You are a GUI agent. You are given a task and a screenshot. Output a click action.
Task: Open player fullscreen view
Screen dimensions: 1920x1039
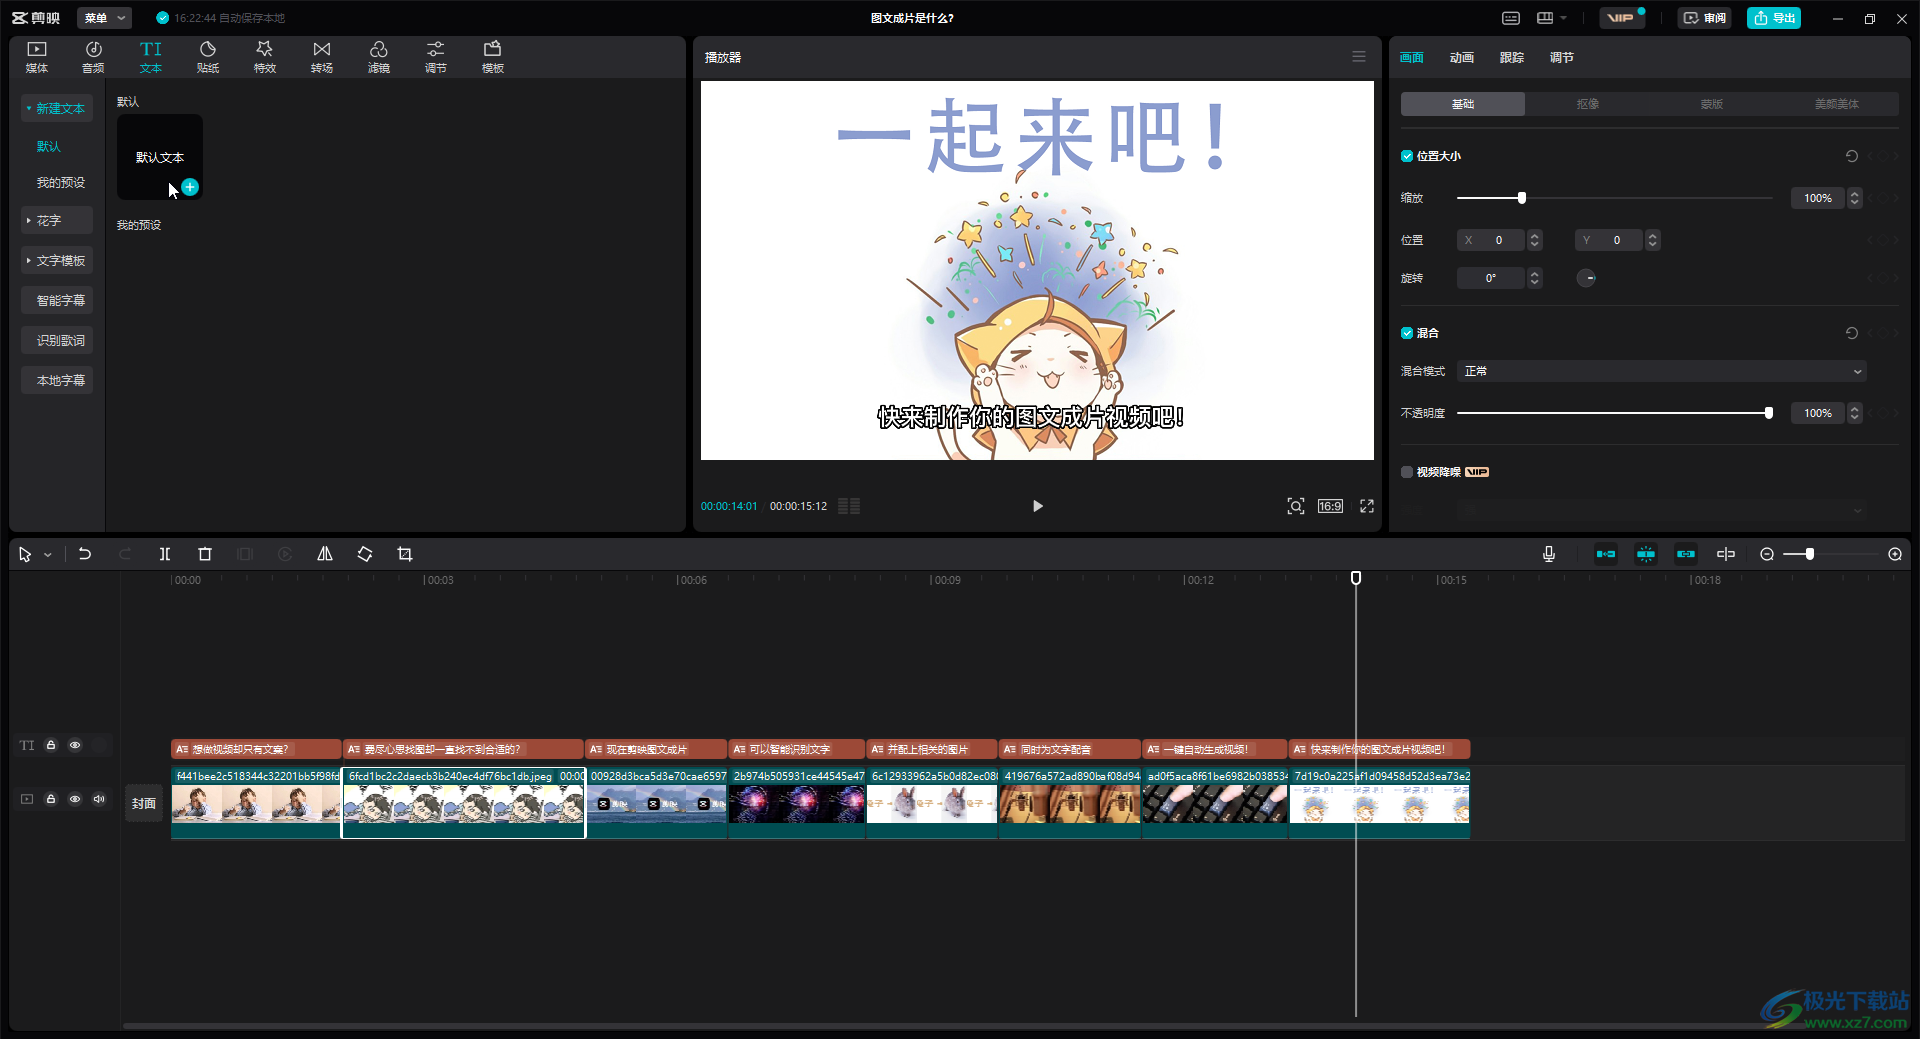point(1367,506)
